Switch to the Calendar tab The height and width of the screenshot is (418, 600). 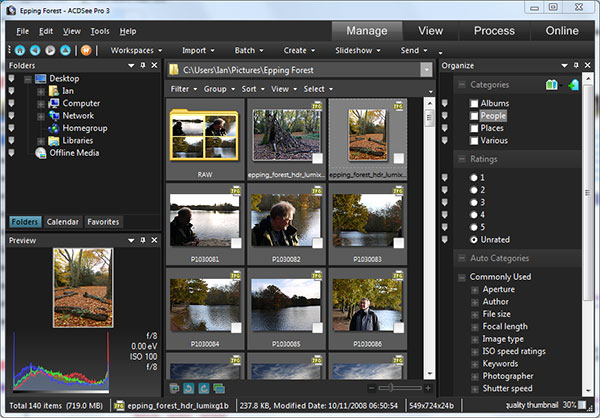[x=62, y=222]
